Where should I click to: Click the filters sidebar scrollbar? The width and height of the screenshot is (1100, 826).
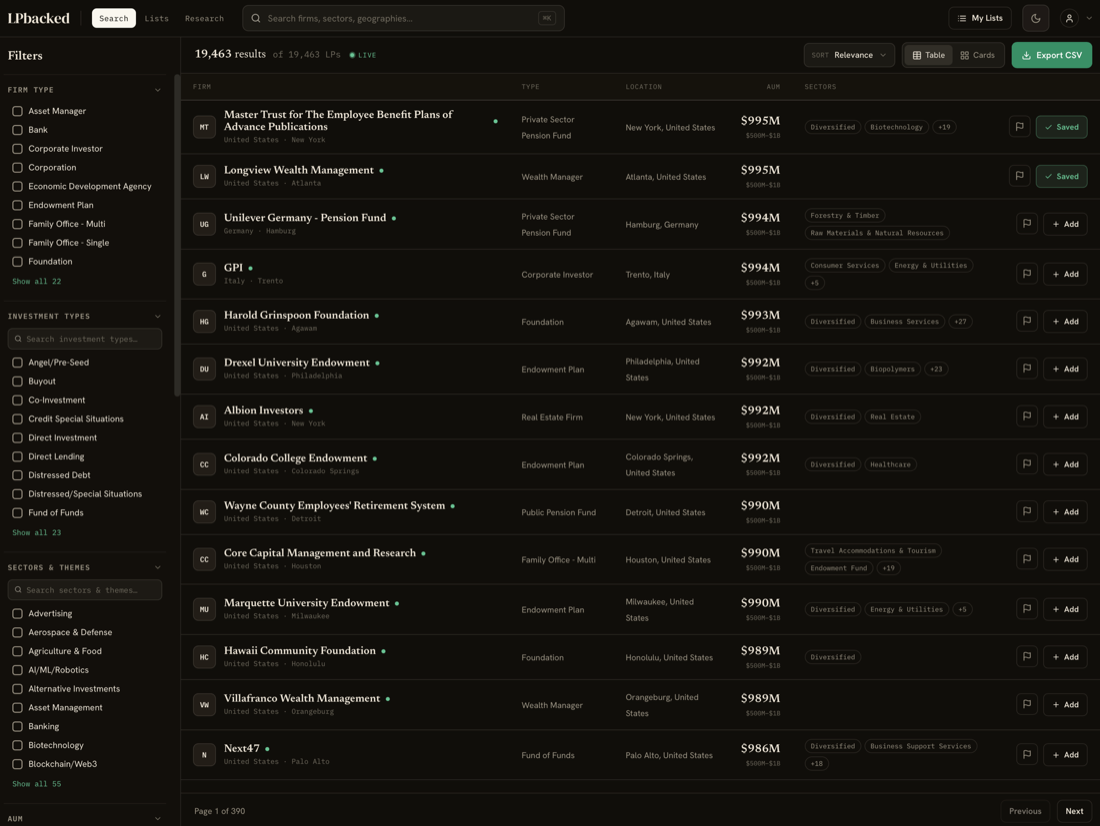coord(177,235)
